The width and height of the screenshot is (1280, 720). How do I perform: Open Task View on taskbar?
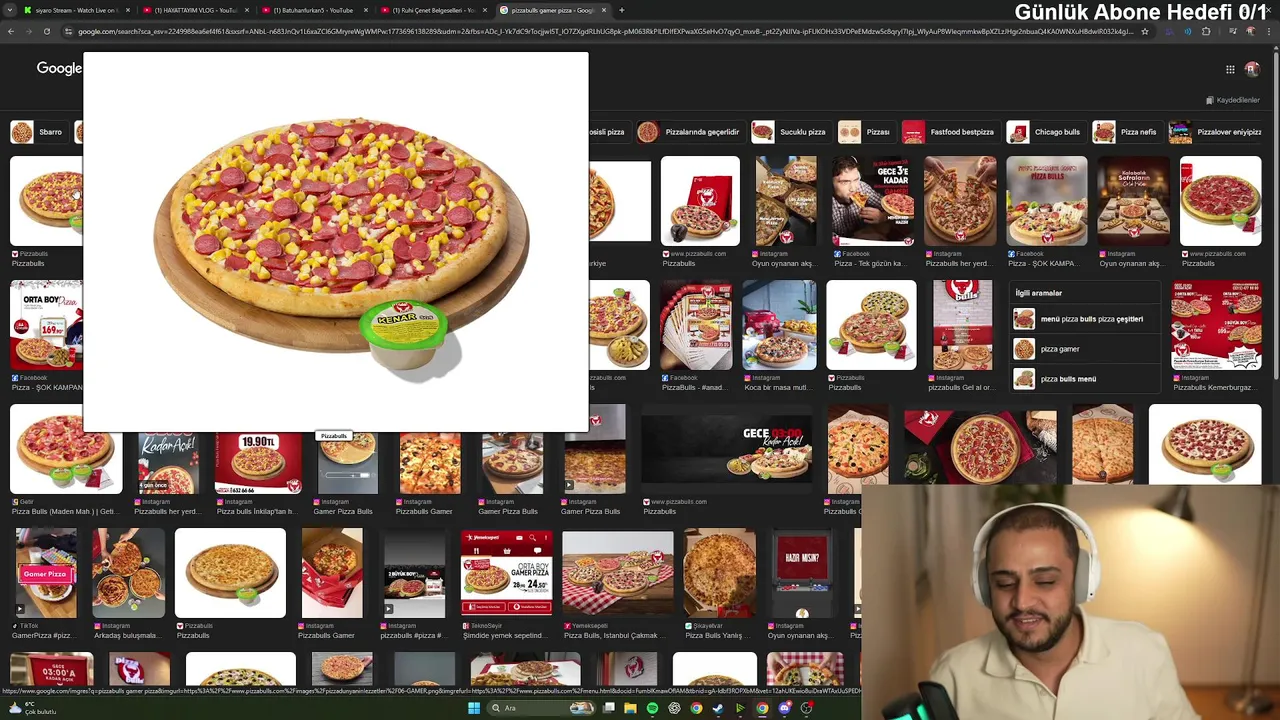pos(608,708)
